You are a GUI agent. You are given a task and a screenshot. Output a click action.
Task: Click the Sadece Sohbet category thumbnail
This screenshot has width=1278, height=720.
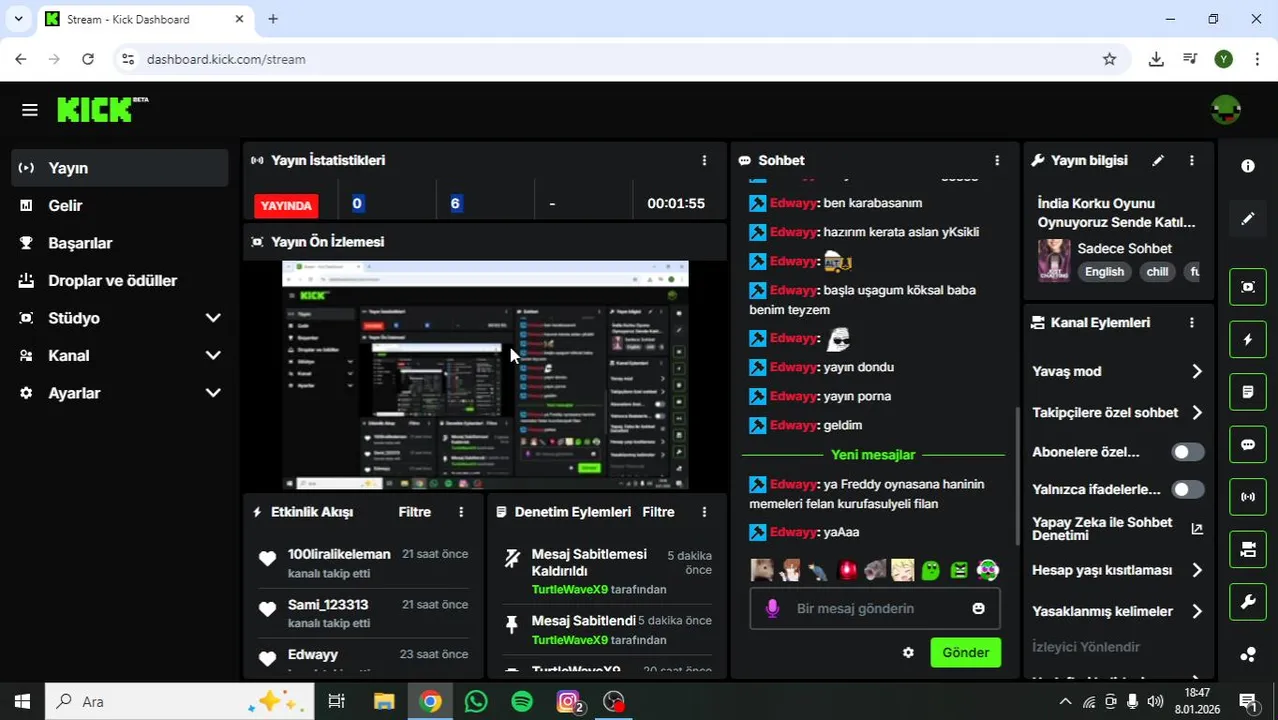point(1054,260)
